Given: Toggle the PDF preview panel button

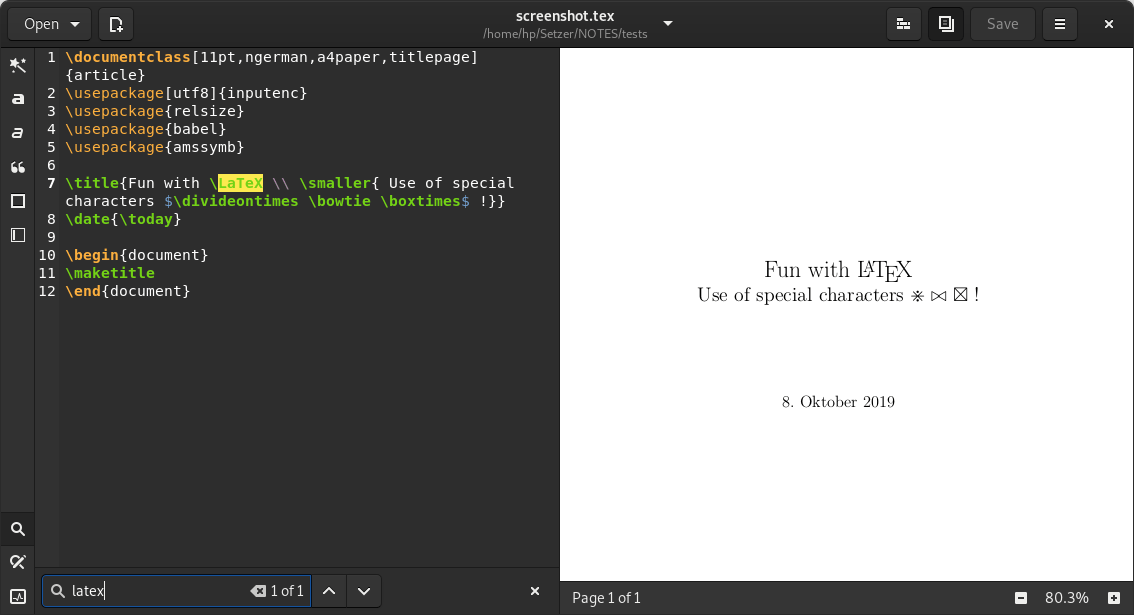Looking at the screenshot, I should pyautogui.click(x=946, y=24).
